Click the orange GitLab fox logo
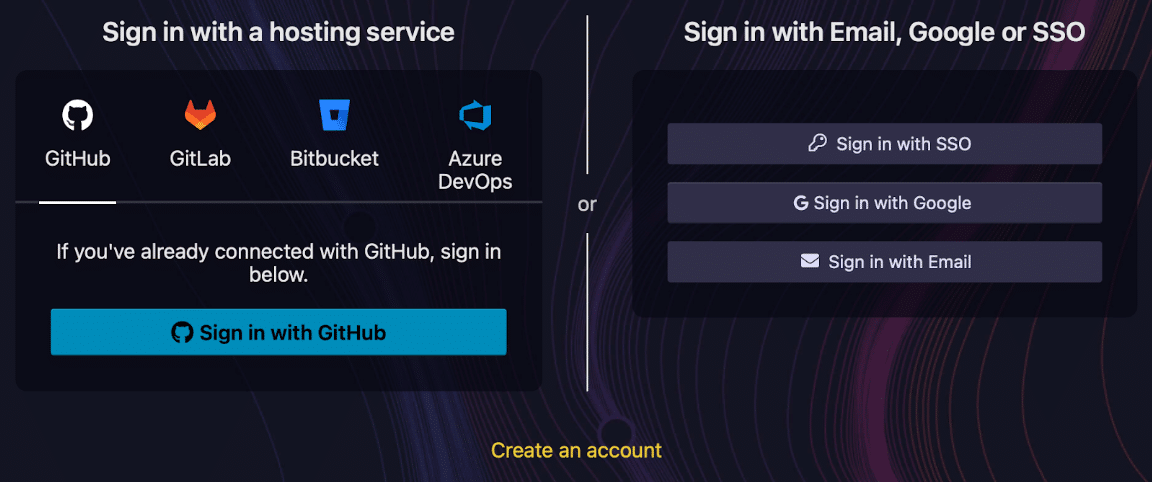 [200, 115]
